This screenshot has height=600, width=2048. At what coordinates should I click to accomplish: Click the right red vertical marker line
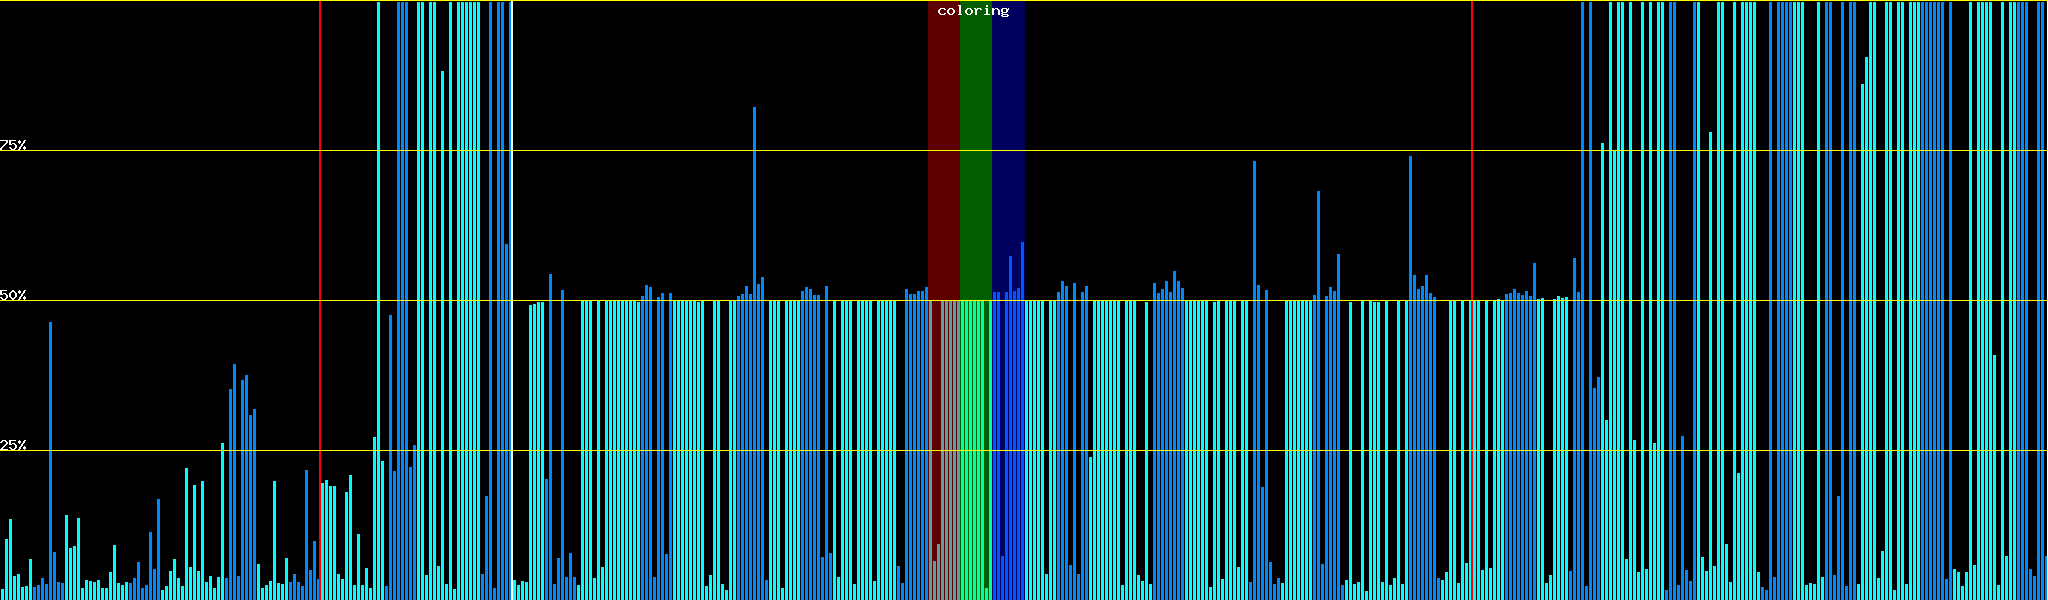(x=1472, y=200)
